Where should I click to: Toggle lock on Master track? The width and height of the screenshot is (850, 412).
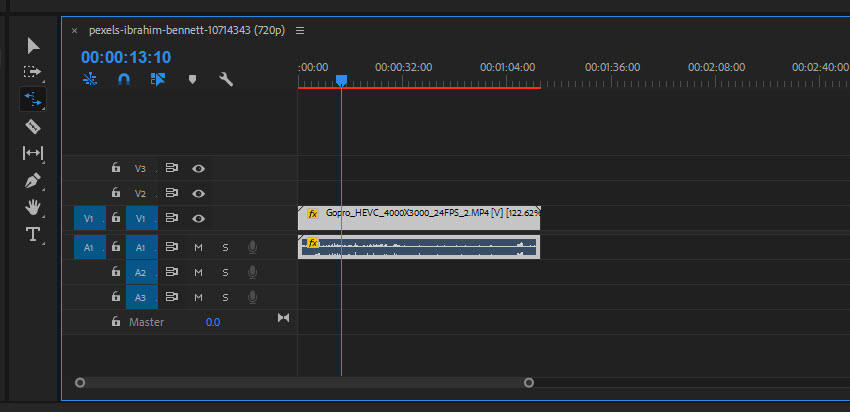(x=115, y=321)
